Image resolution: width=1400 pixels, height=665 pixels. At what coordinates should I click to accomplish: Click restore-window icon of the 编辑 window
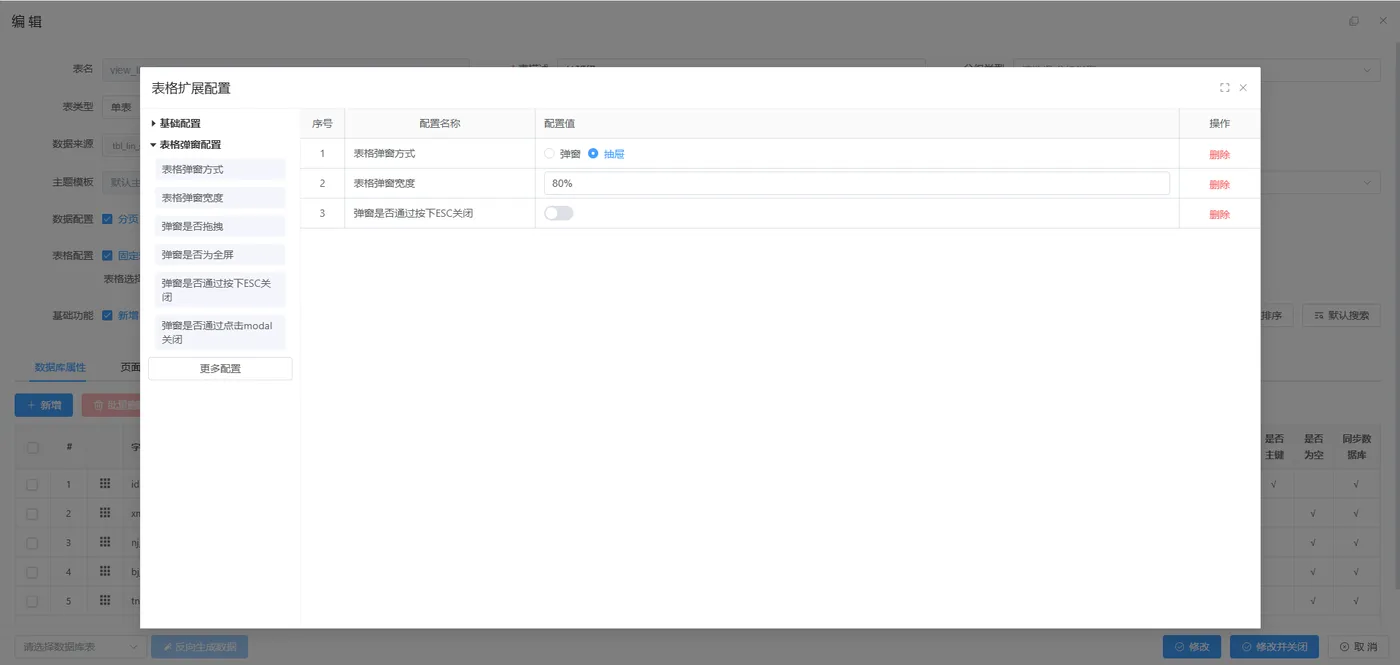coord(1354,21)
